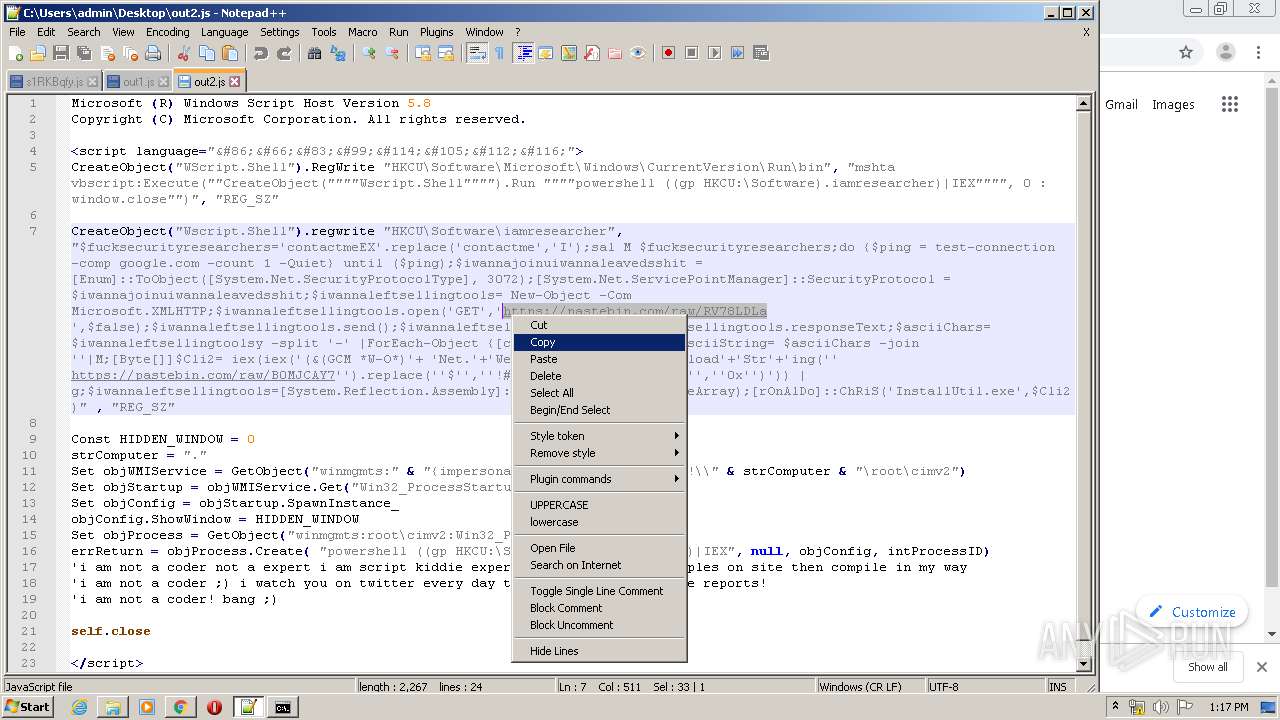Screen dimensions: 1280x720
Task: Click the Cut scissors toolbar icon
Action: pyautogui.click(x=183, y=53)
